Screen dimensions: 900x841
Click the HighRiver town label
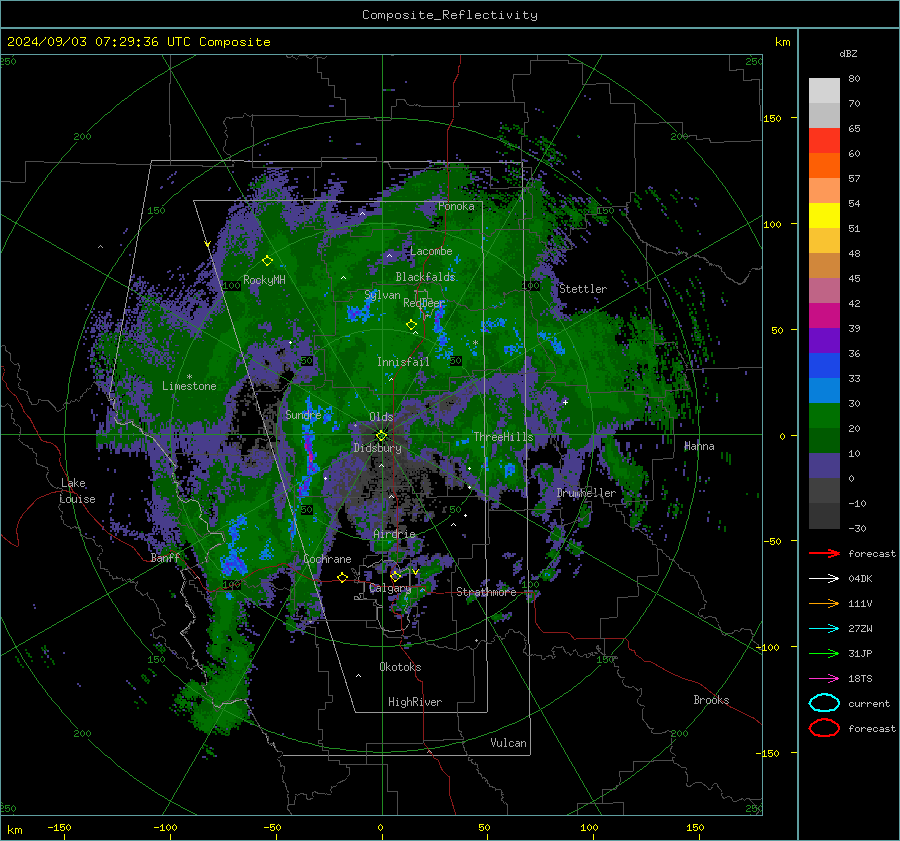(x=415, y=702)
